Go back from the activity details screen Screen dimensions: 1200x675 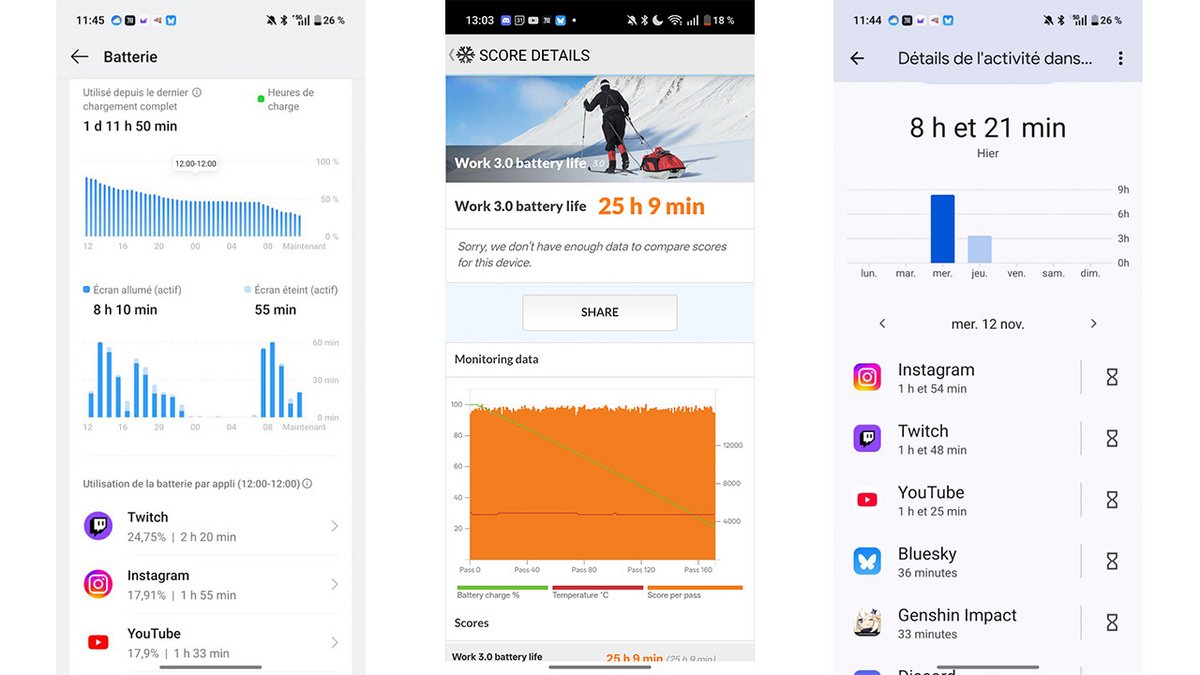pos(857,59)
